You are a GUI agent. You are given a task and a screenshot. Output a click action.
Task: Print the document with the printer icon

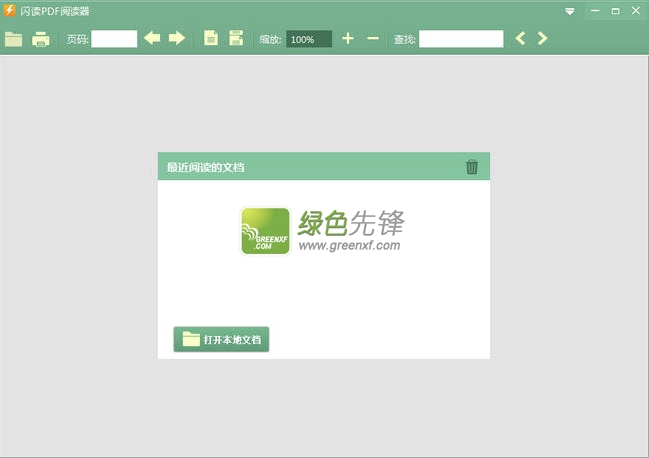pyautogui.click(x=41, y=39)
